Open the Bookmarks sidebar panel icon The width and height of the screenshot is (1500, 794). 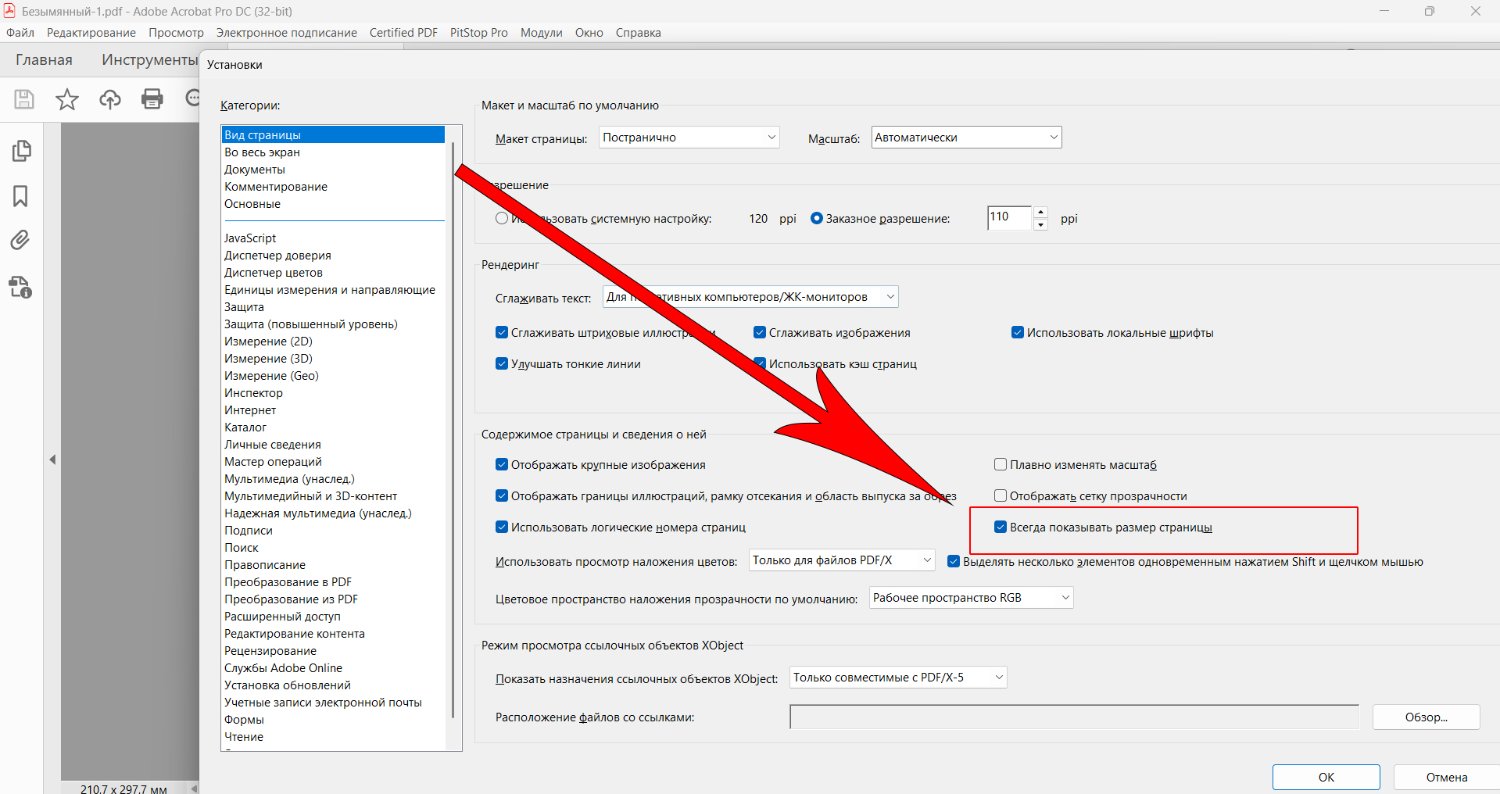coord(21,195)
